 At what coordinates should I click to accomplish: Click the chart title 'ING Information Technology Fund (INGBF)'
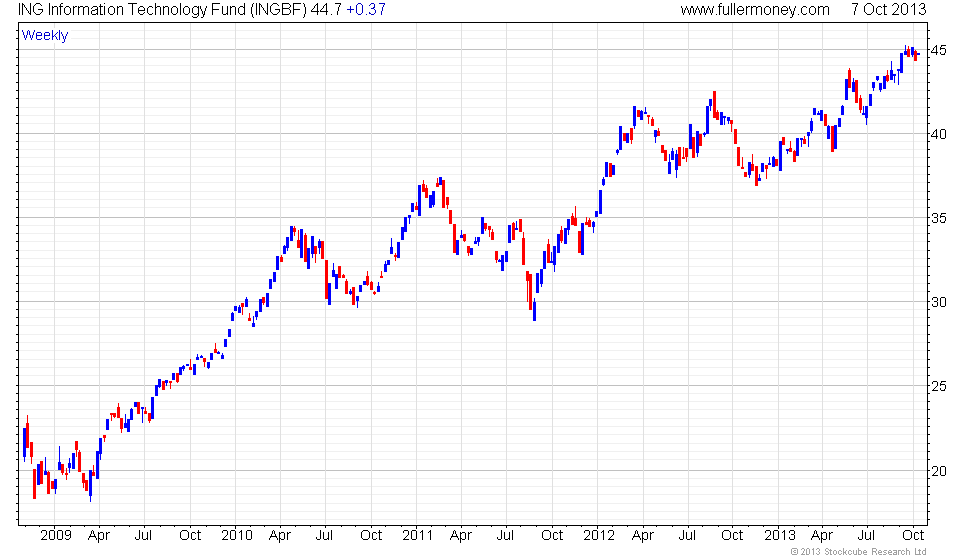[x=162, y=10]
